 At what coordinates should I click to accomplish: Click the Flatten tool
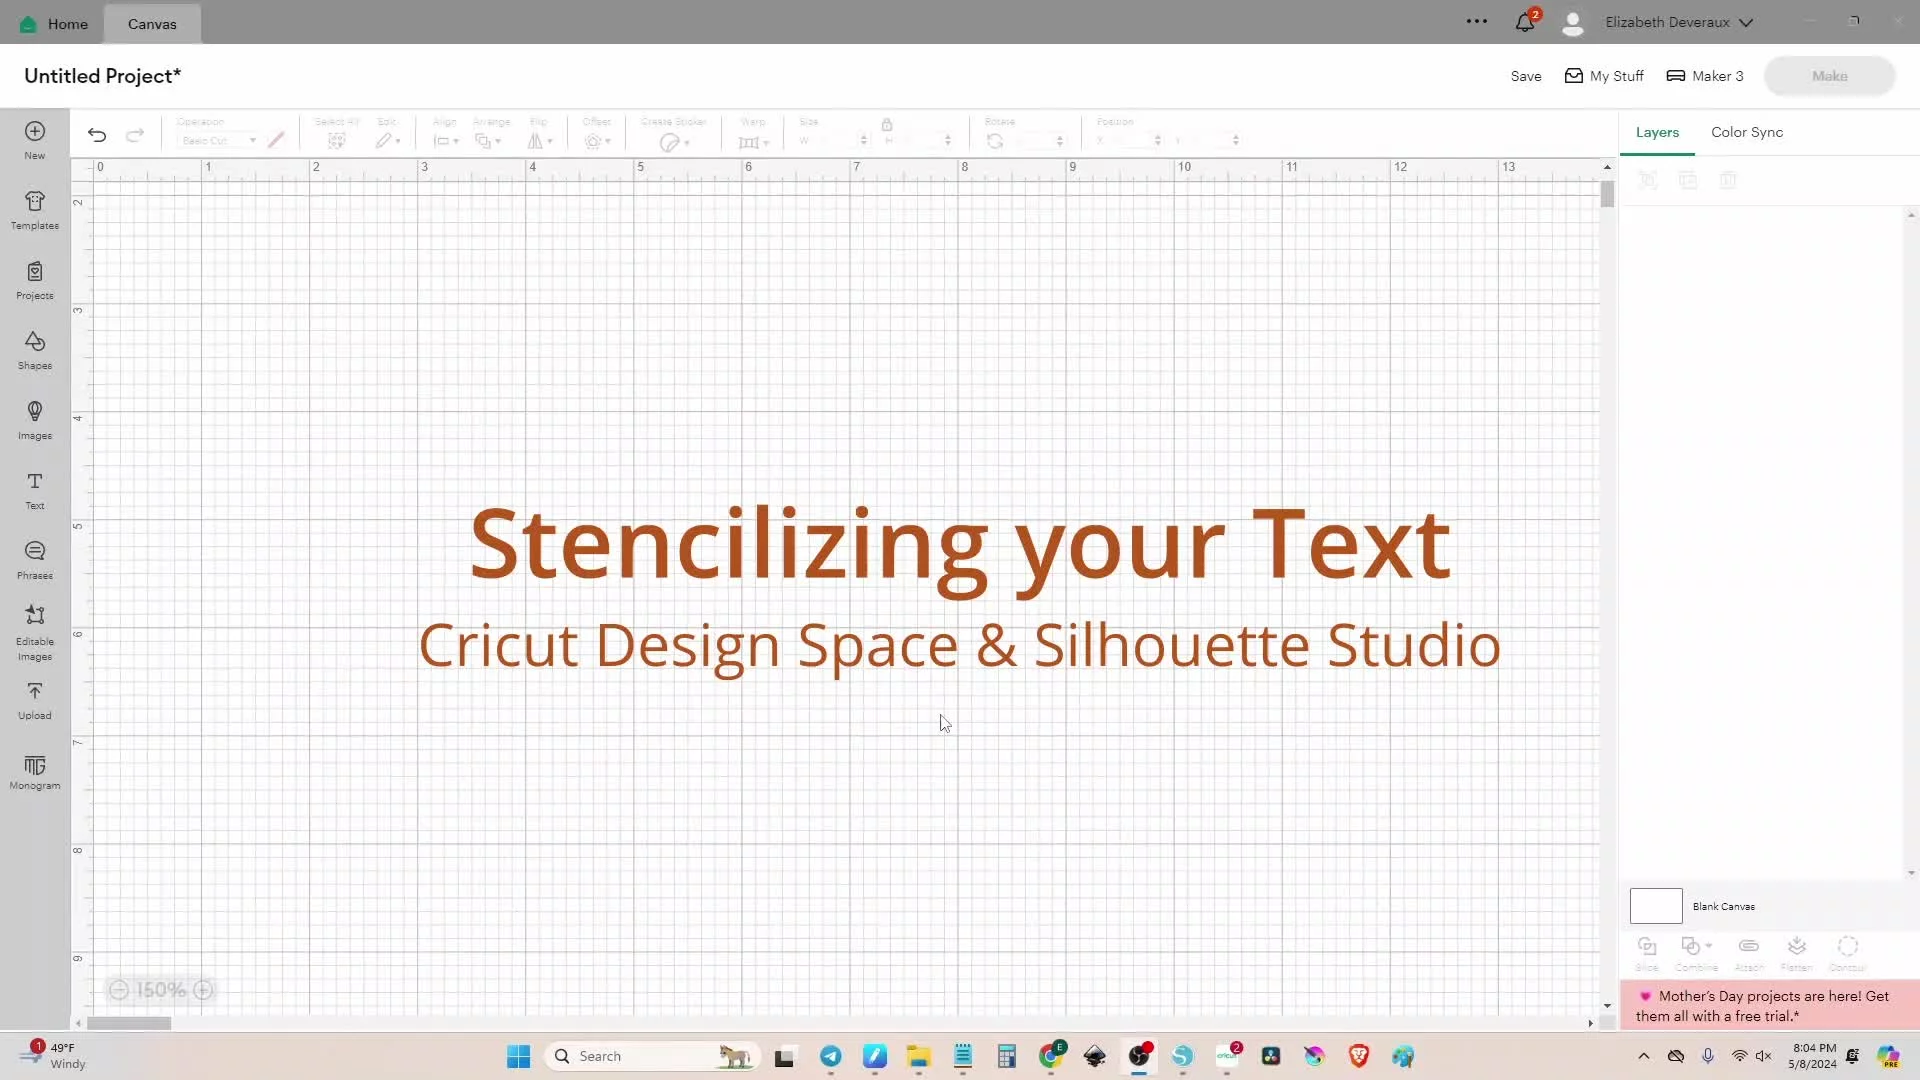pos(1797,953)
